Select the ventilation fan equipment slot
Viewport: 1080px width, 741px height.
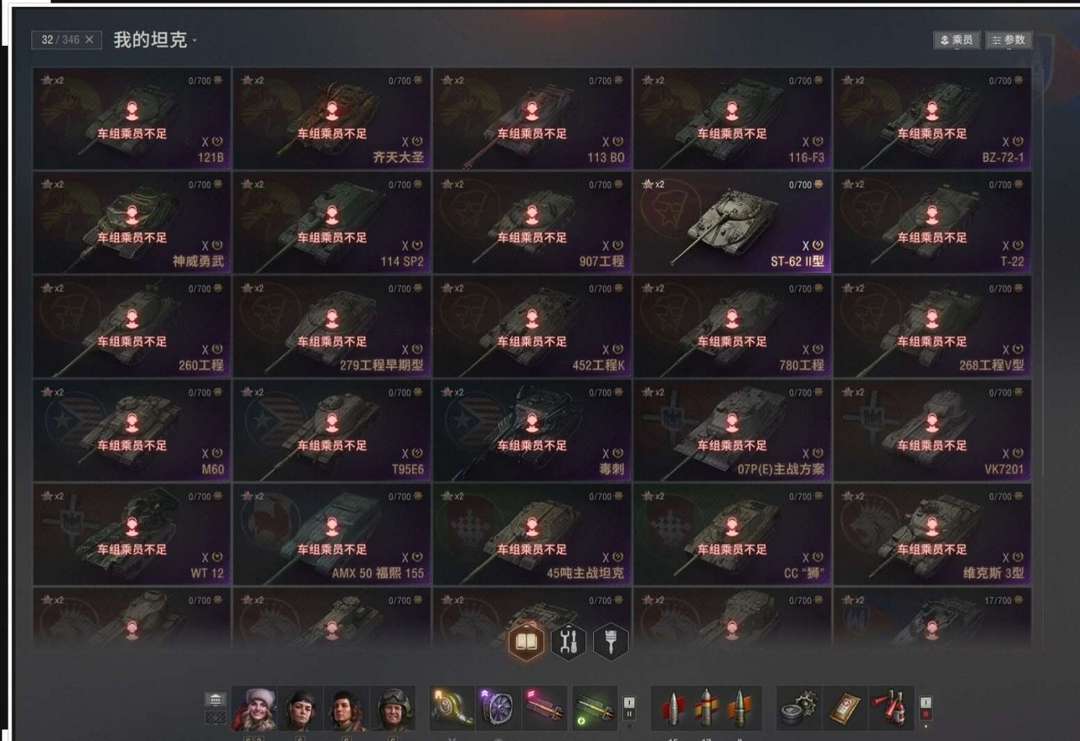(498, 708)
